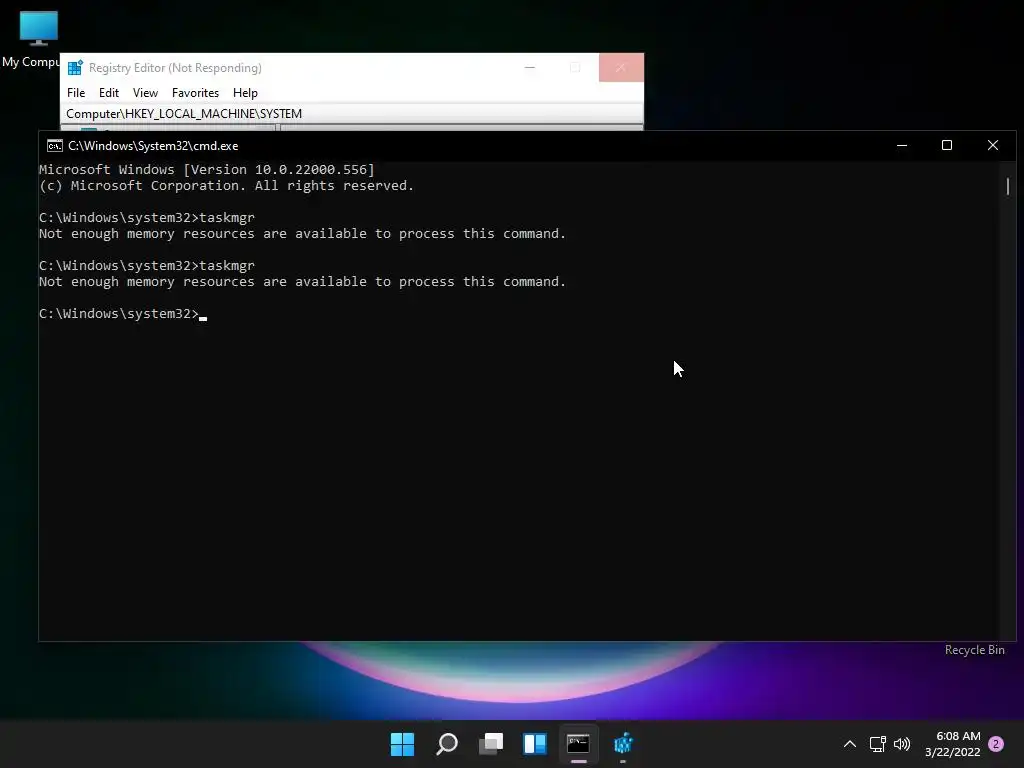The image size is (1024, 768).
Task: Open the Windows Start menu
Action: (402, 744)
